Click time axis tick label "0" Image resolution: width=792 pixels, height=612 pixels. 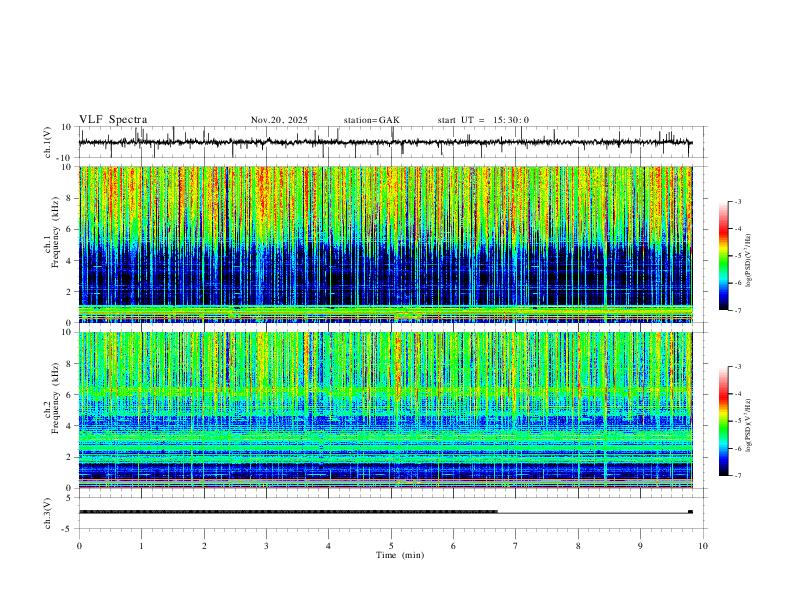[79, 546]
